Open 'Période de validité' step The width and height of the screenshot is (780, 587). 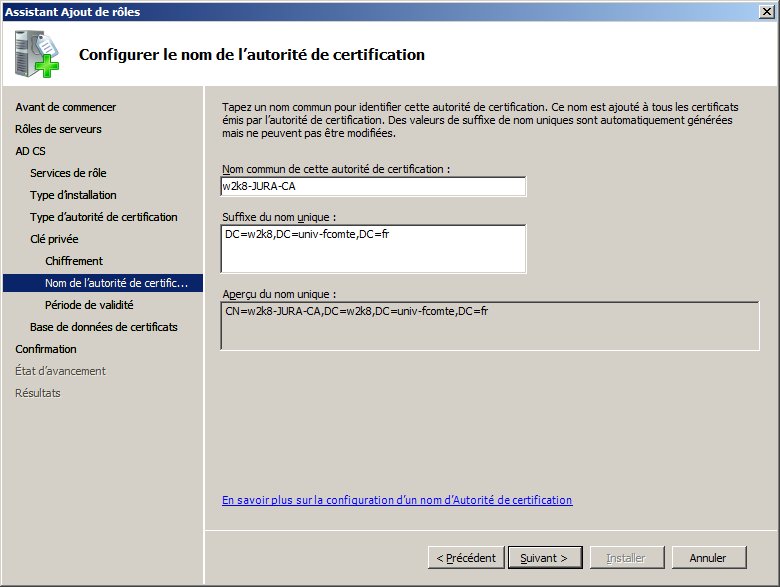click(x=89, y=305)
